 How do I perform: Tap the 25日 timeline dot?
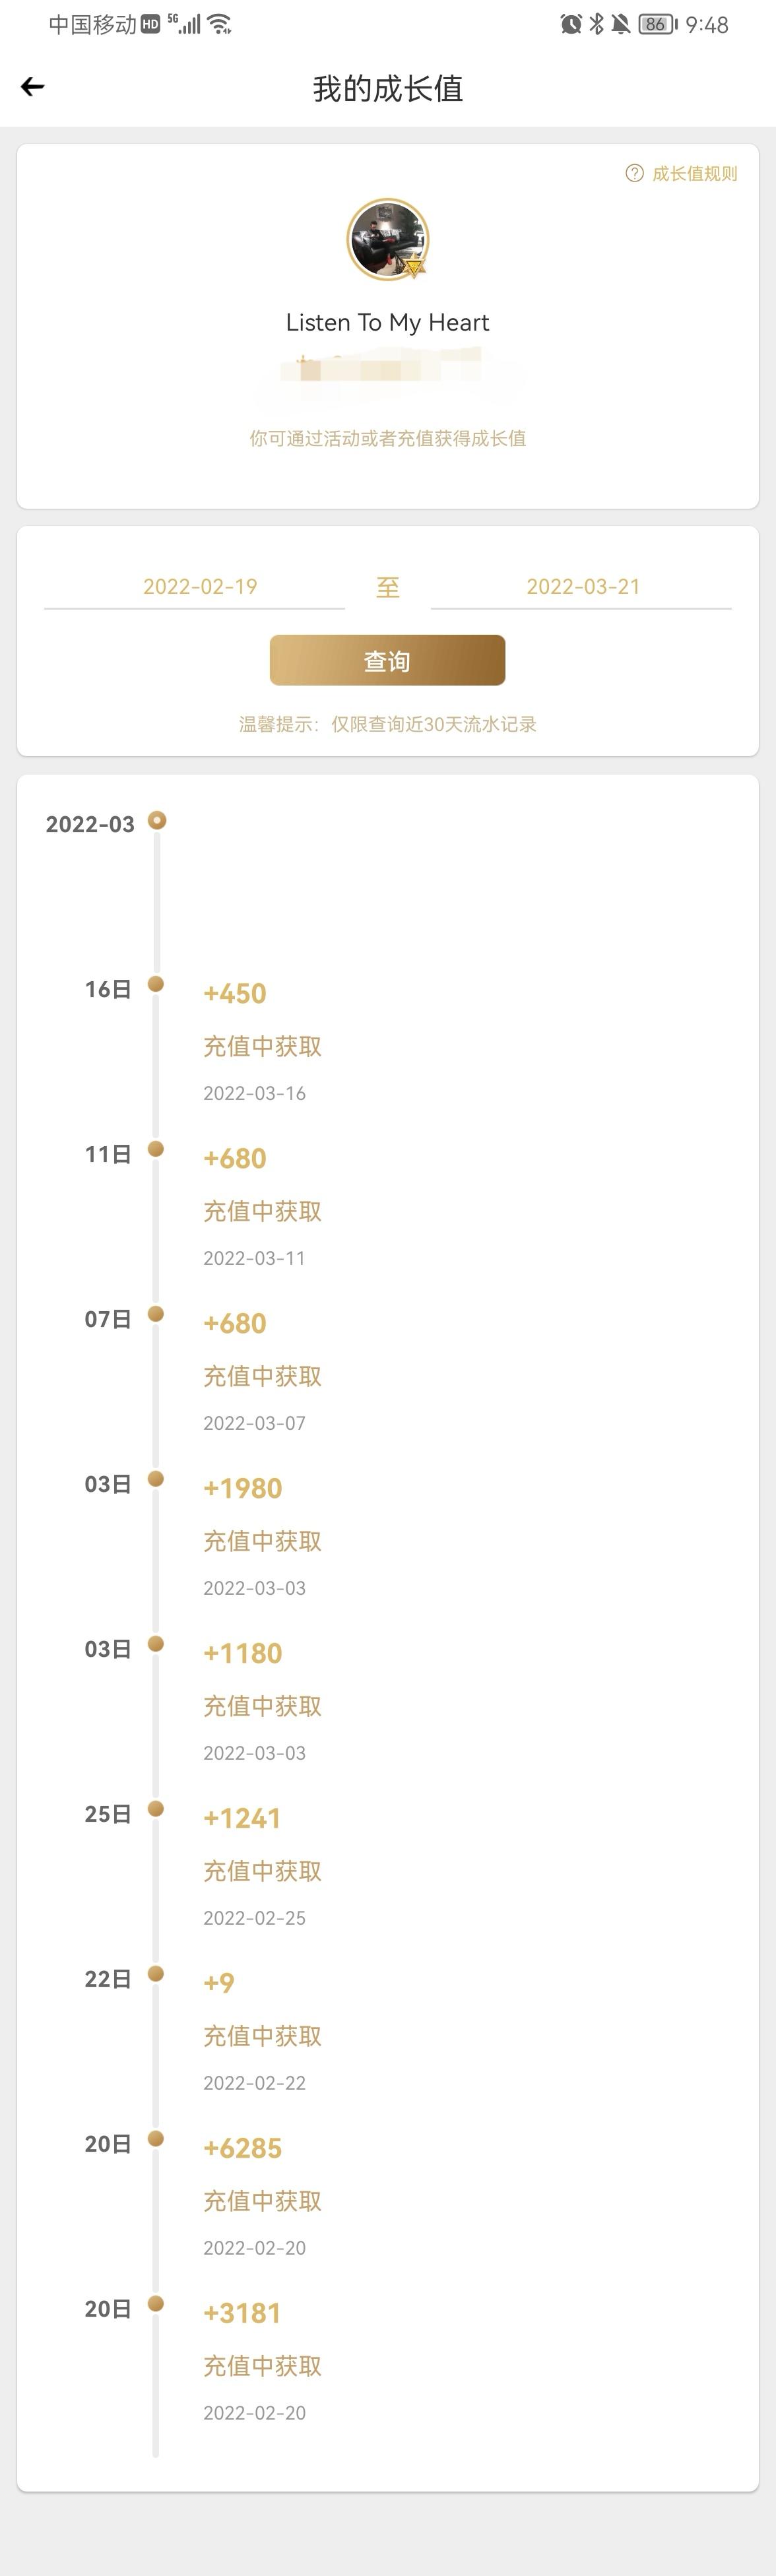coord(156,1809)
